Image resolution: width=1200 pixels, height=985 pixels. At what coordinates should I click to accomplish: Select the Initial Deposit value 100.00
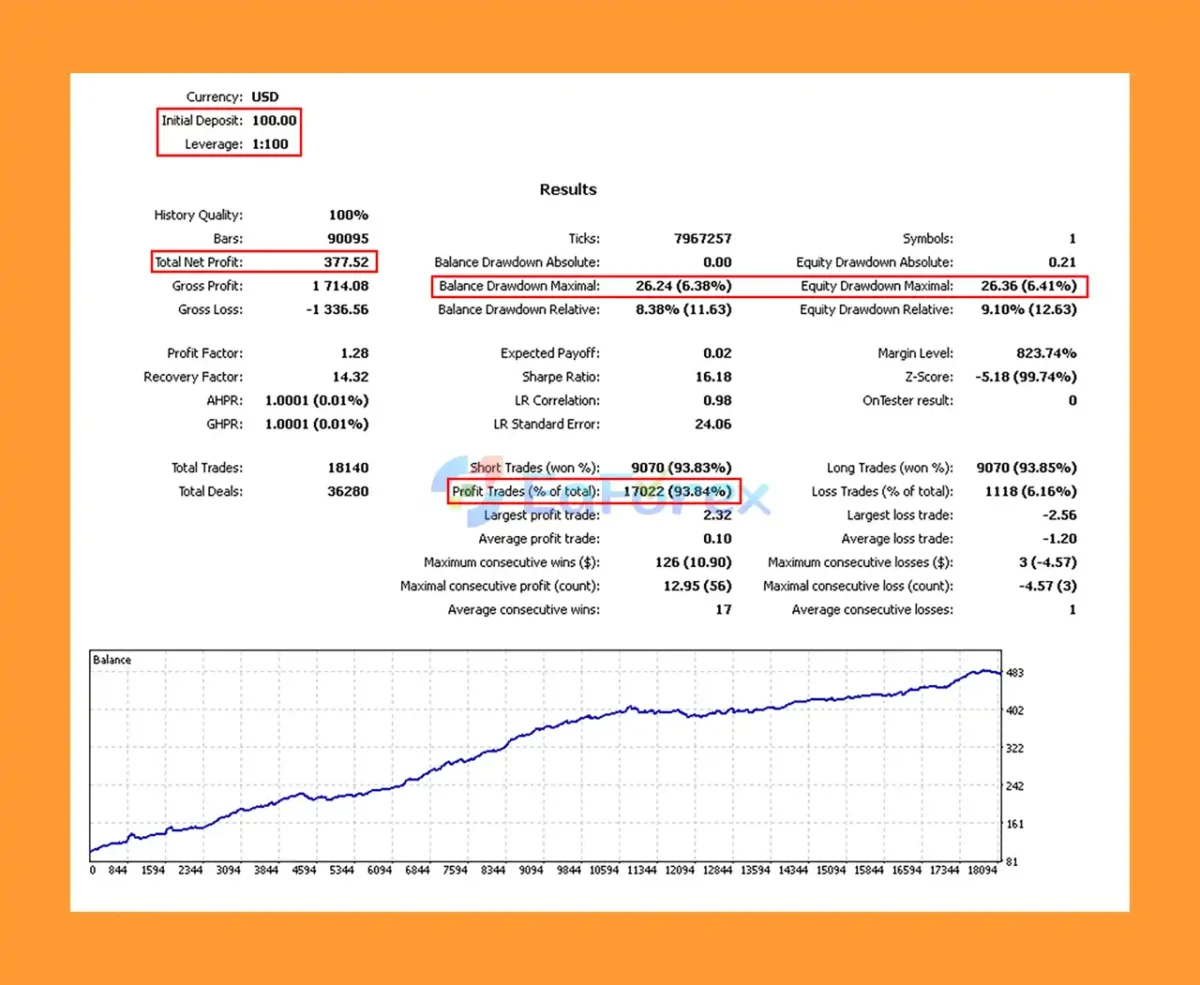click(x=274, y=121)
